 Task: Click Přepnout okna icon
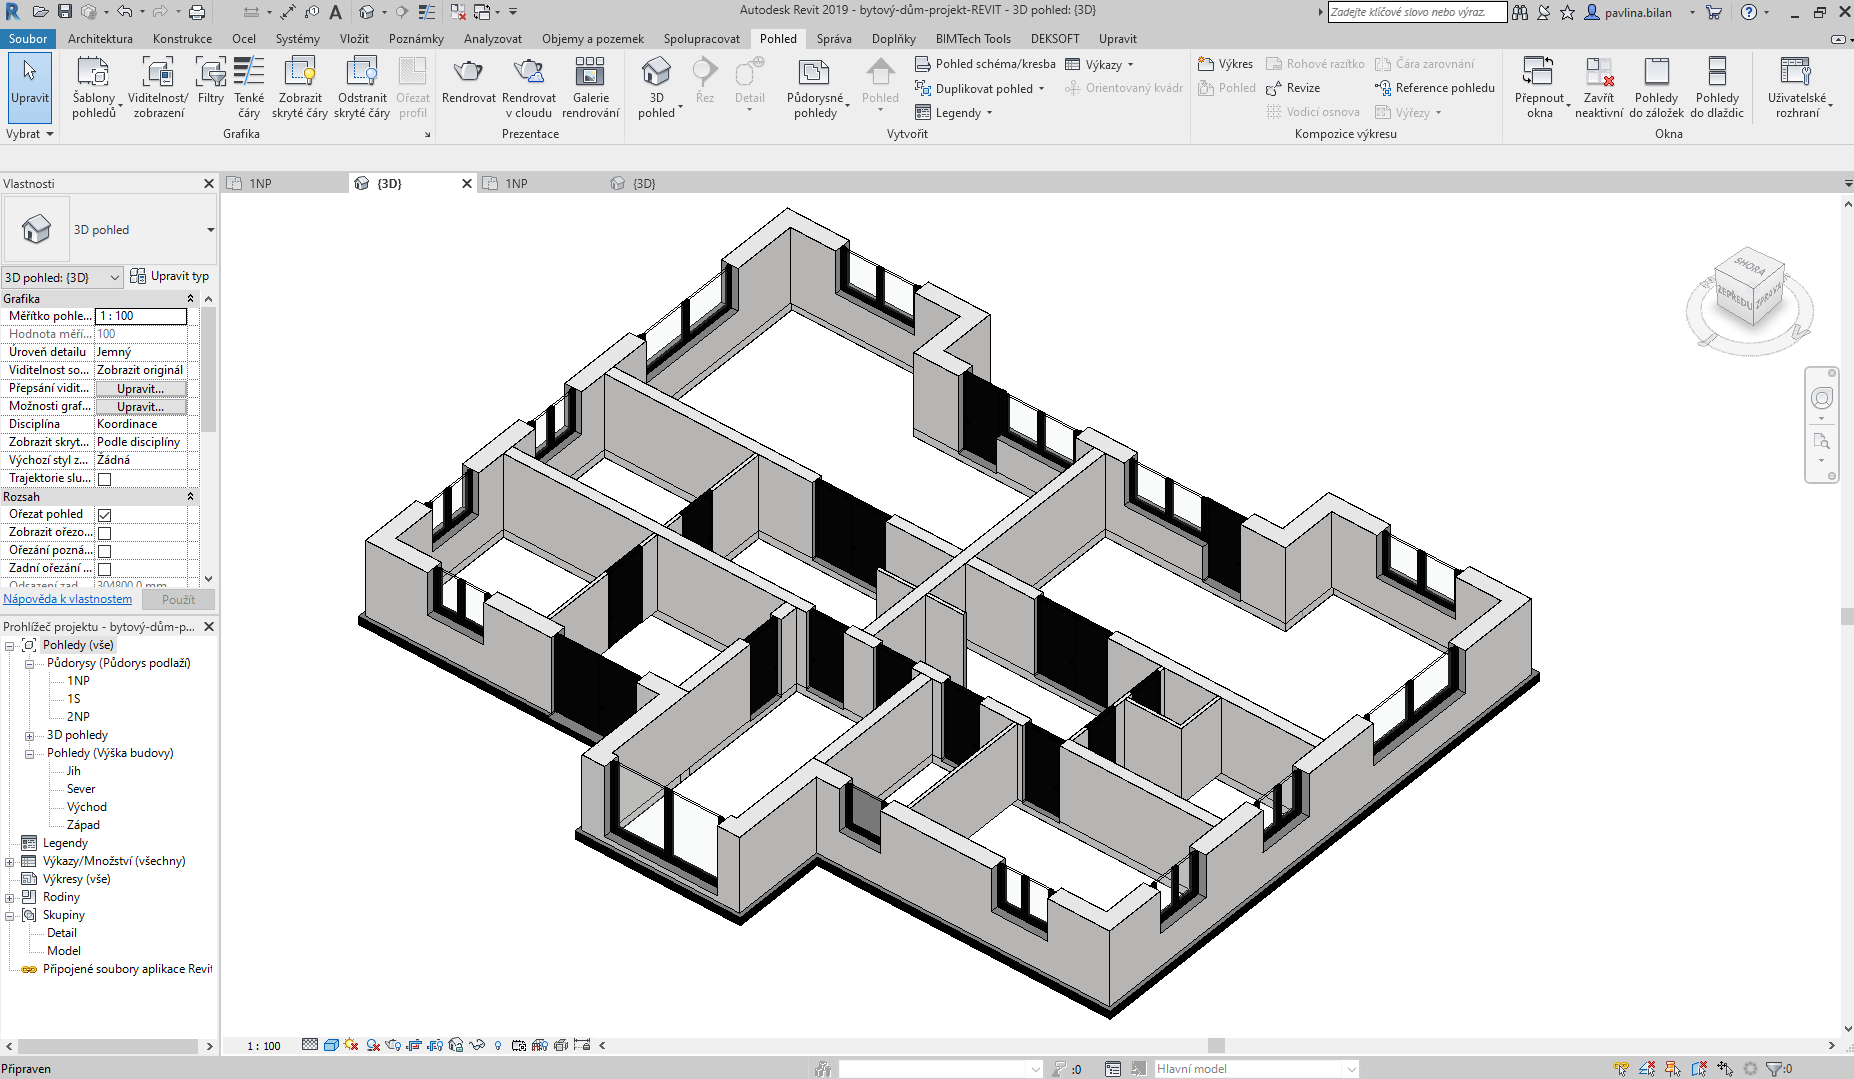tap(1538, 72)
